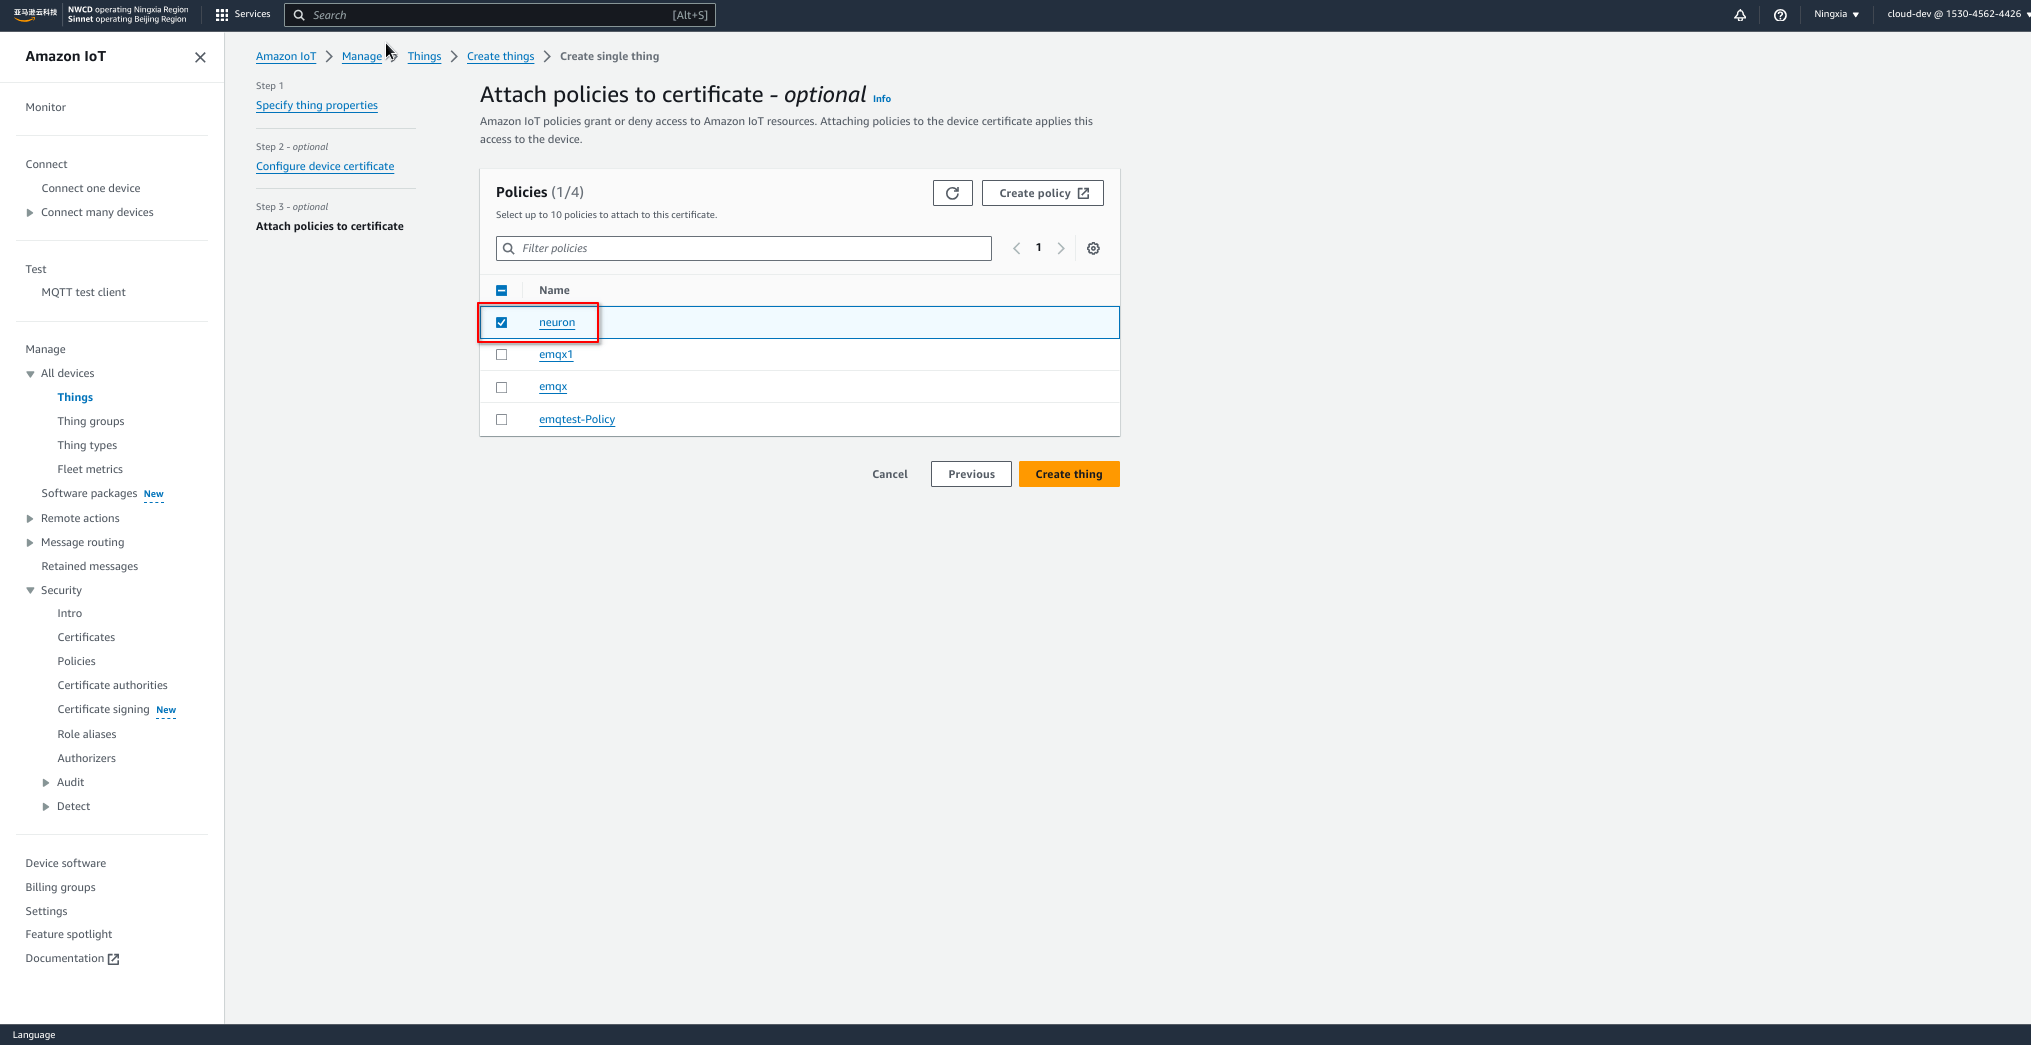Collapse the All devices tree

click(30, 373)
